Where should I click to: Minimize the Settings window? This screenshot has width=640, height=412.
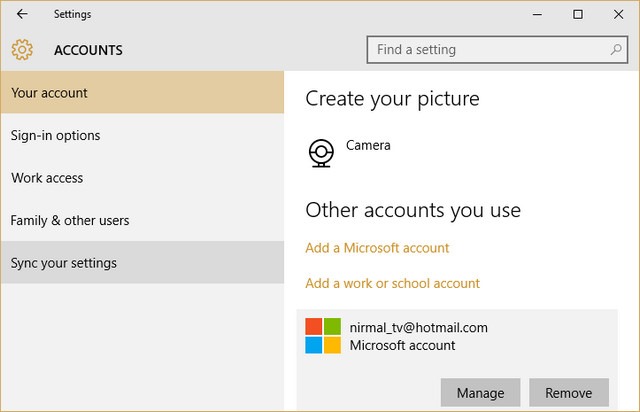tap(538, 14)
